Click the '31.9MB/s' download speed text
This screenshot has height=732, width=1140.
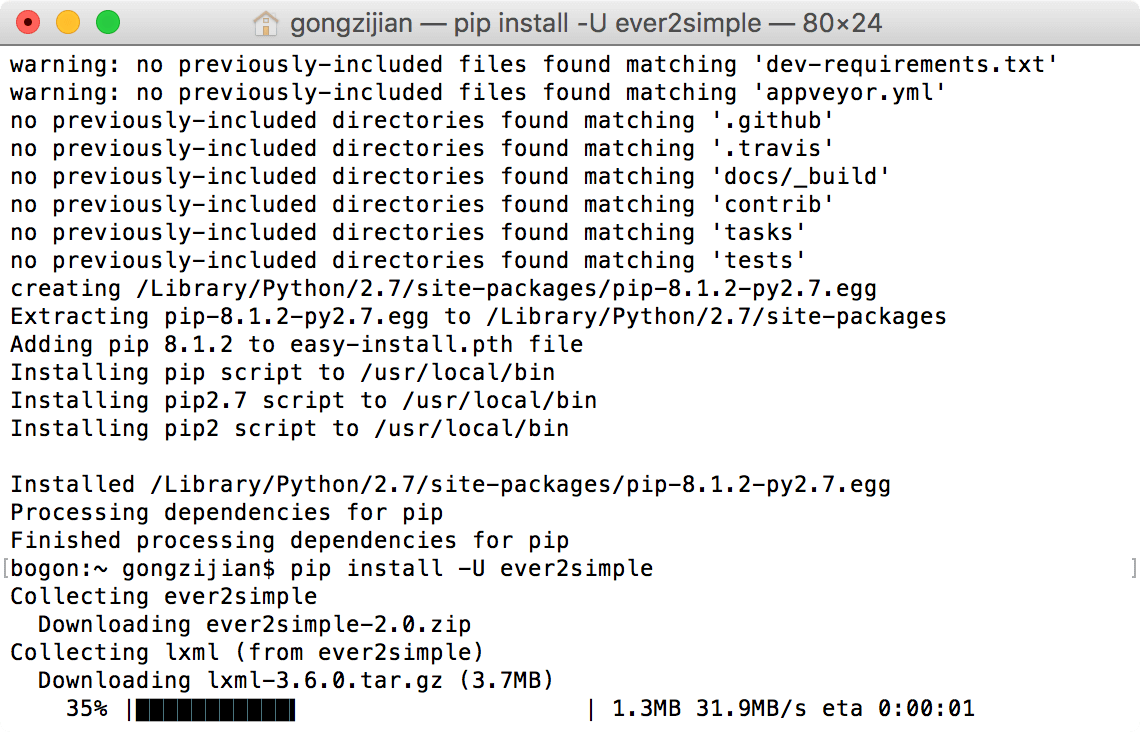pos(751,709)
